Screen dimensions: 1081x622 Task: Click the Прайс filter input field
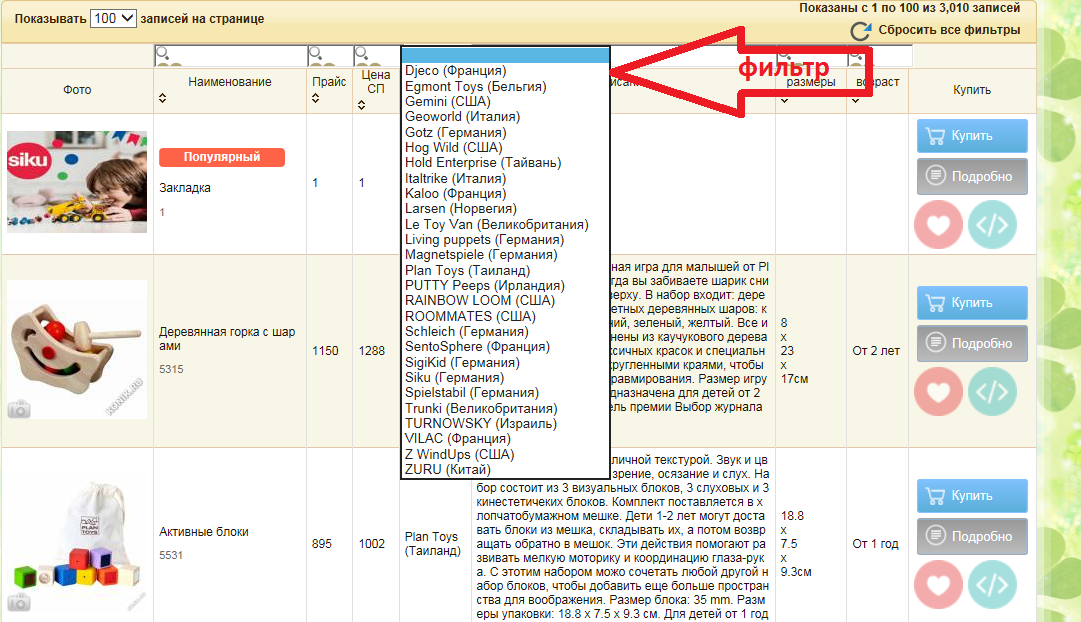point(330,56)
